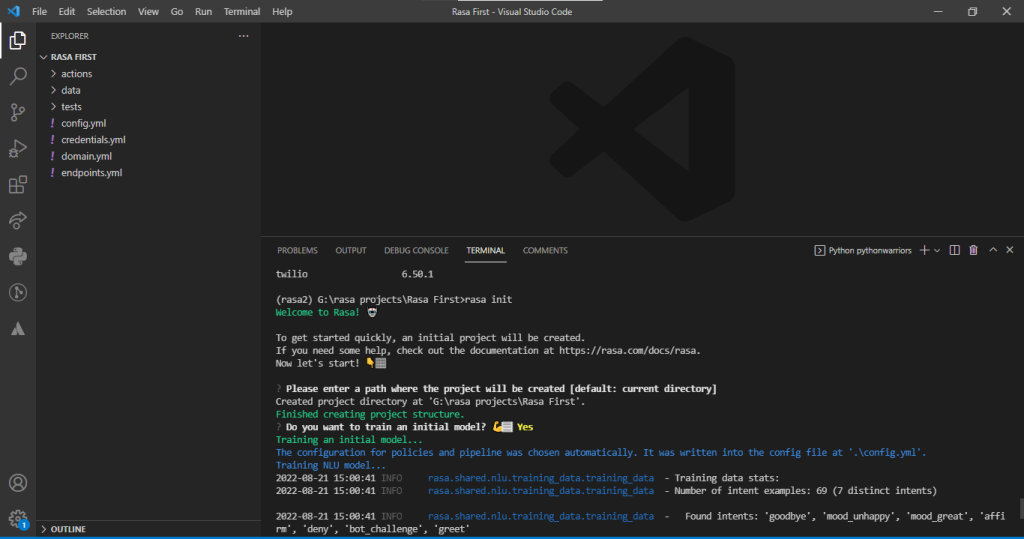Open the Accounts icon
Image resolution: width=1024 pixels, height=539 pixels.
(x=18, y=483)
